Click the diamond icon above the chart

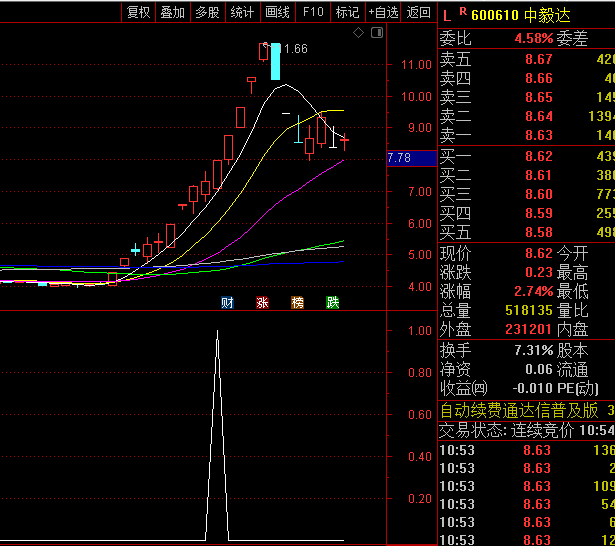[x=359, y=33]
